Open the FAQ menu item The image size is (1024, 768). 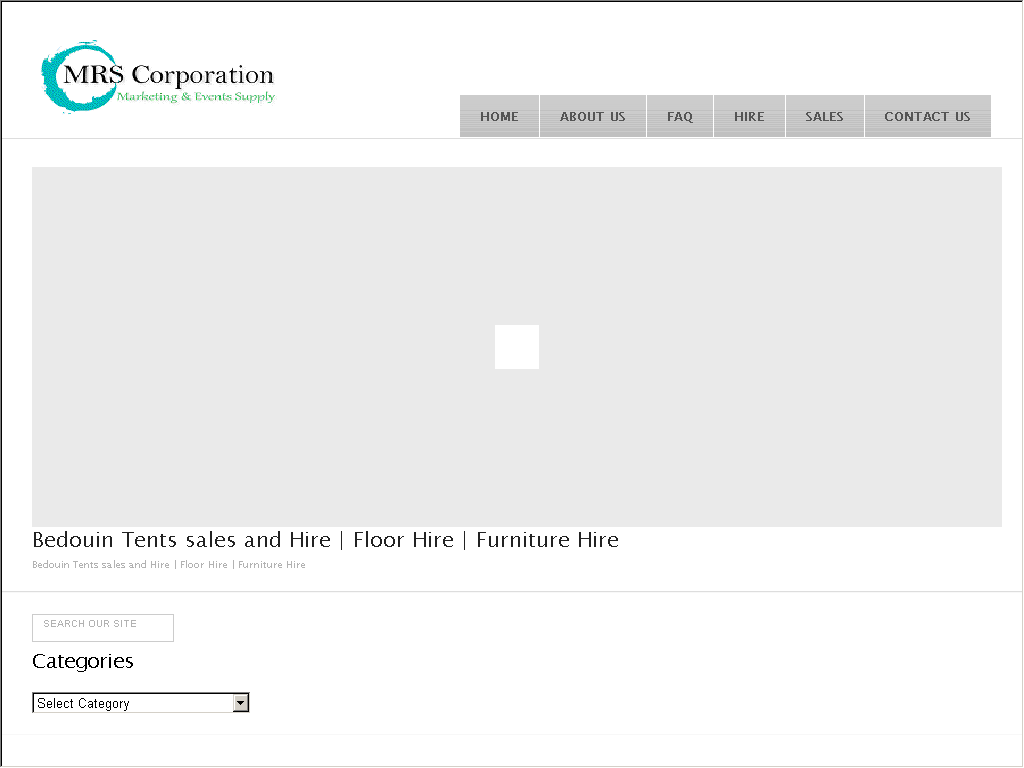pyautogui.click(x=680, y=116)
